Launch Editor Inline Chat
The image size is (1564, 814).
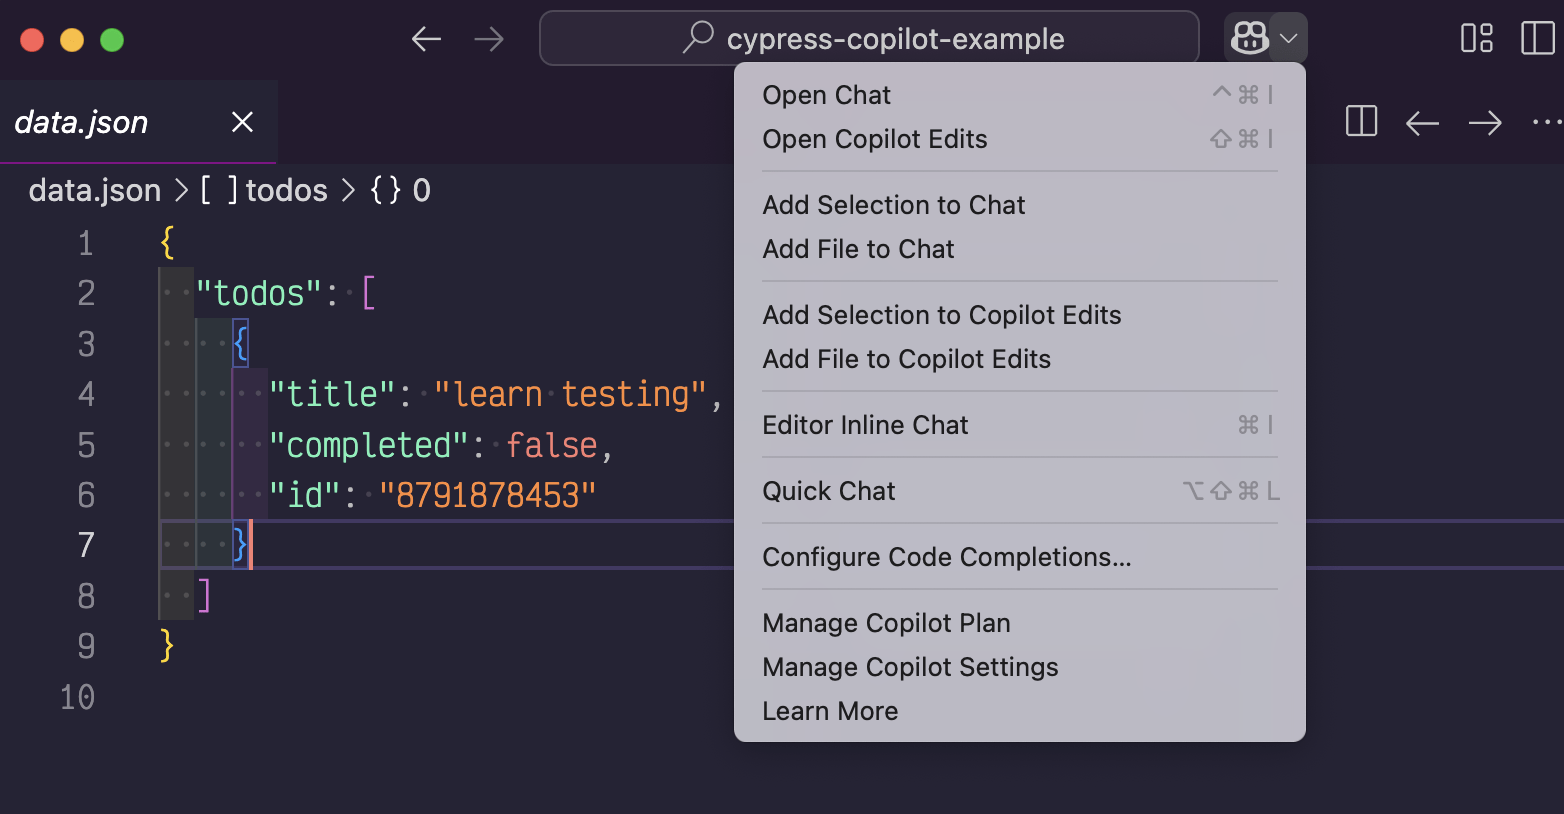click(1020, 425)
